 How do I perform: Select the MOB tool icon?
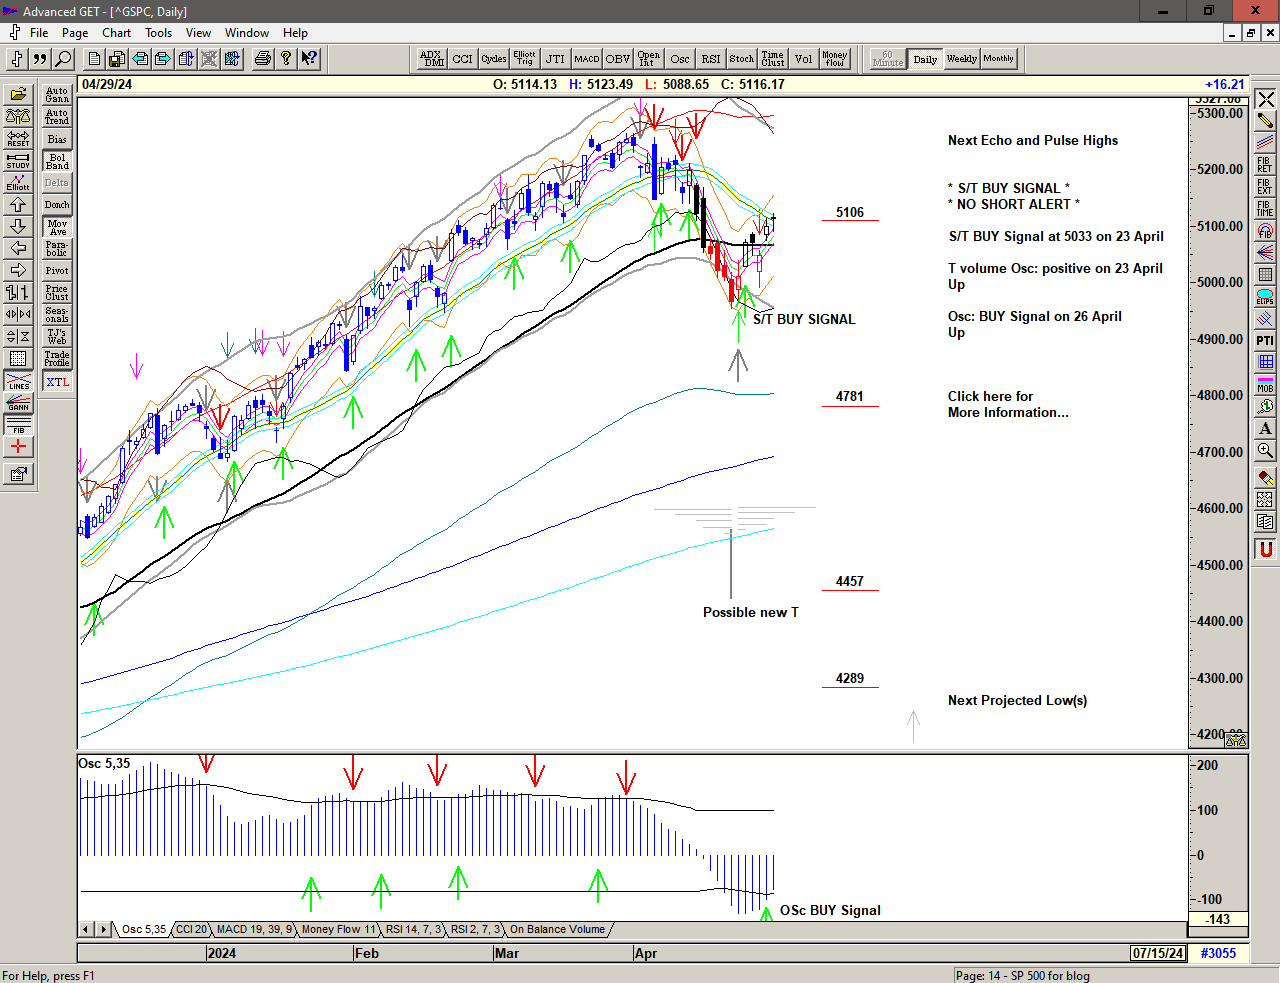[x=1265, y=384]
